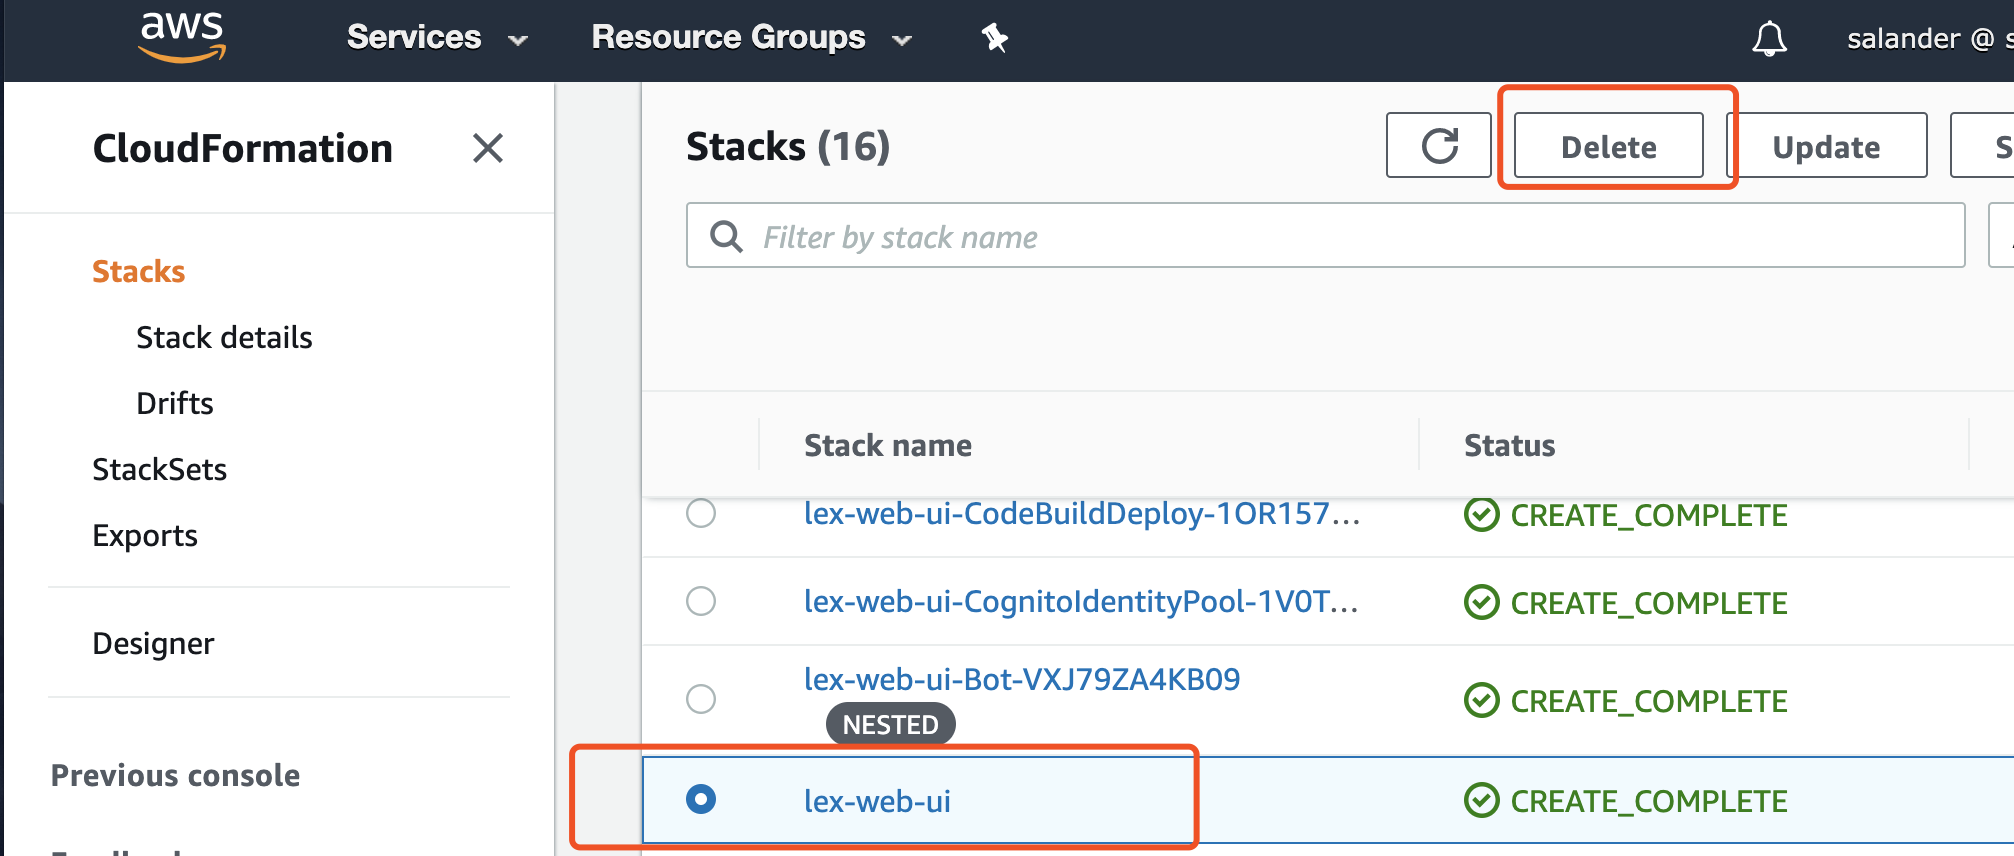The width and height of the screenshot is (2014, 856).
Task: Open the AWS home logo
Action: 182,37
